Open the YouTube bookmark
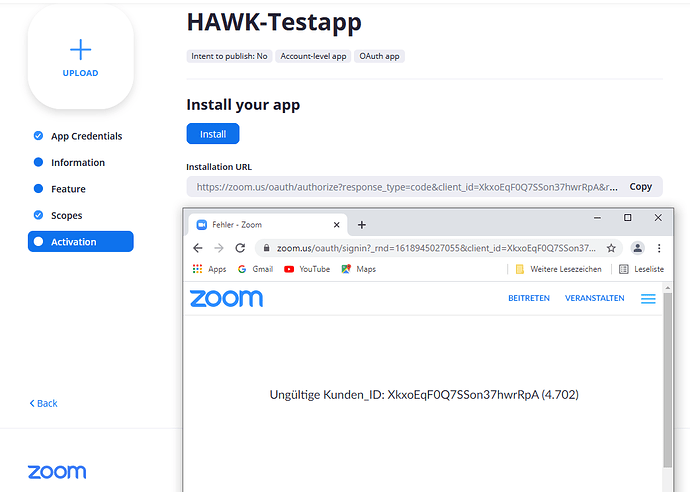Image resolution: width=690 pixels, height=492 pixels. pyautogui.click(x=307, y=269)
